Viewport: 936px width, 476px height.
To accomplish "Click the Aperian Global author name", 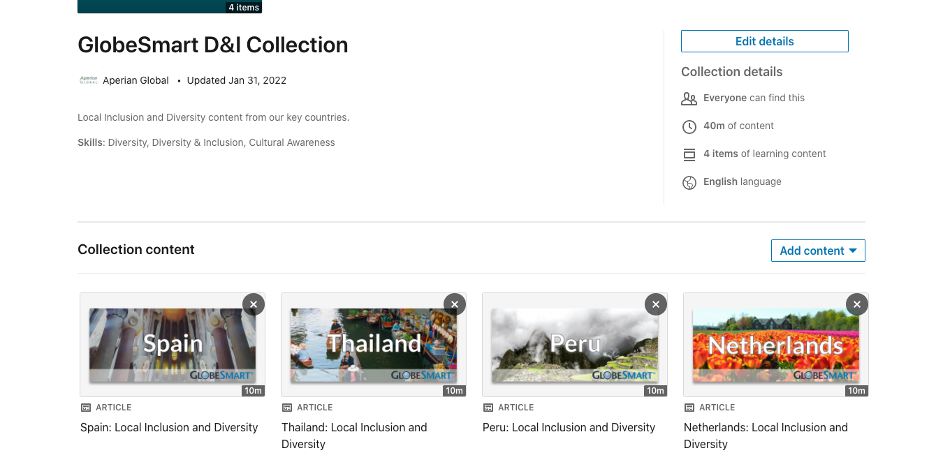I will coord(136,81).
